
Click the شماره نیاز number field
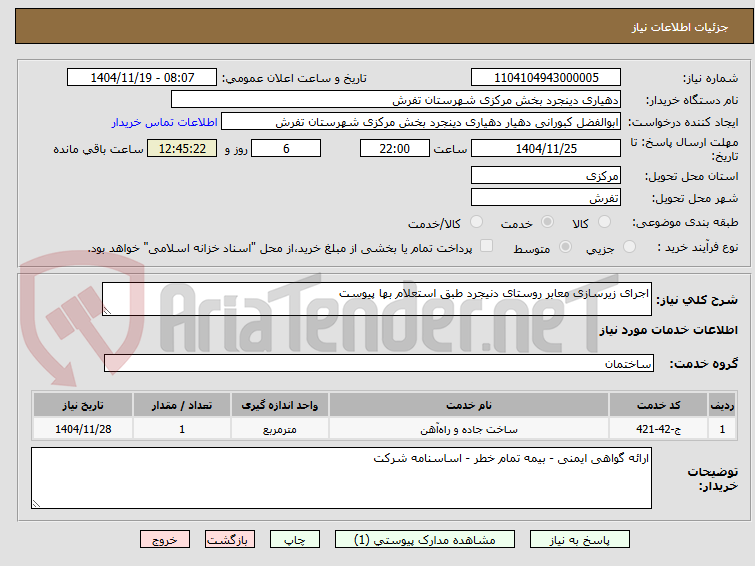coord(546,78)
